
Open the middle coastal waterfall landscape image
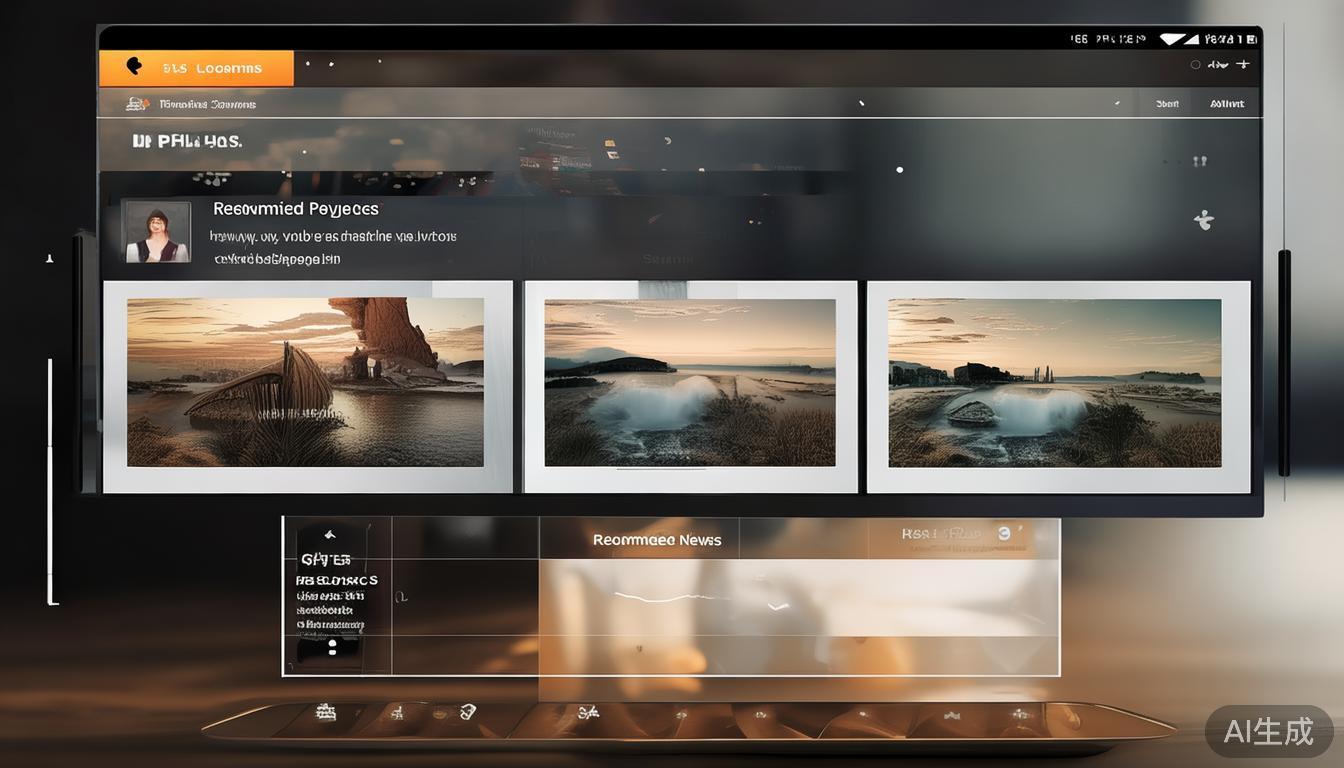coord(689,382)
